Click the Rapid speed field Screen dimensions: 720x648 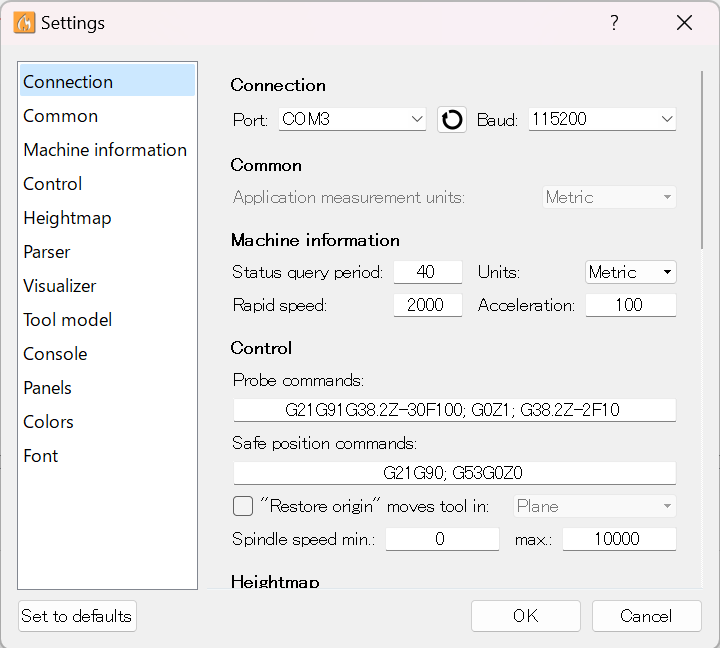(428, 305)
